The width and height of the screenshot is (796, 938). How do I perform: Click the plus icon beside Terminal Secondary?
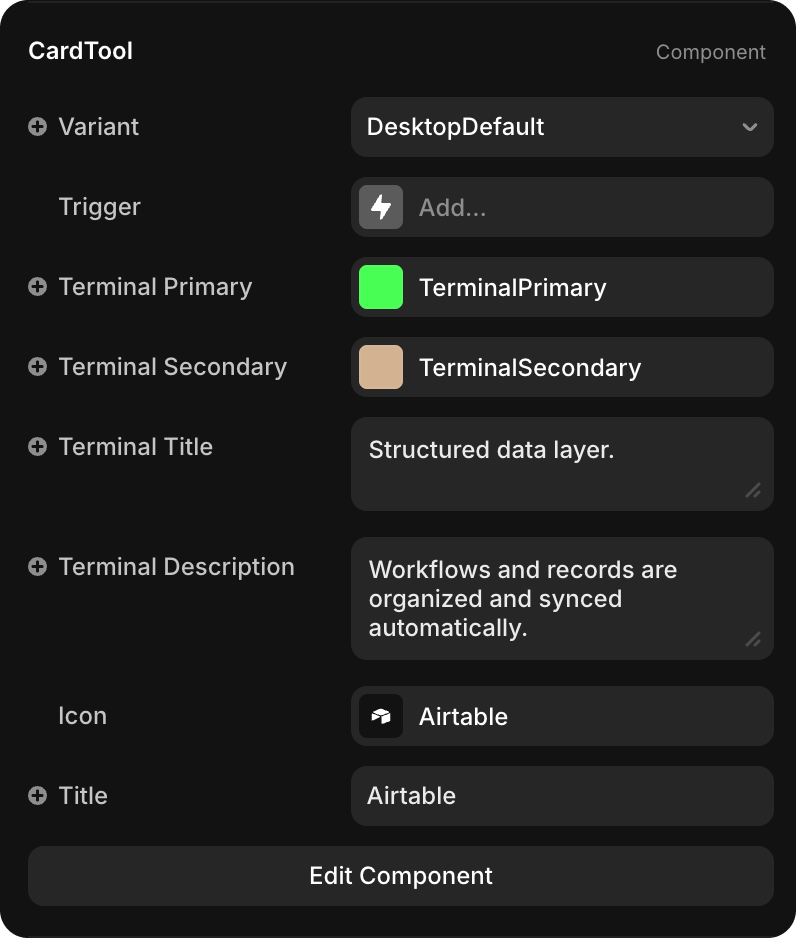(x=37, y=367)
